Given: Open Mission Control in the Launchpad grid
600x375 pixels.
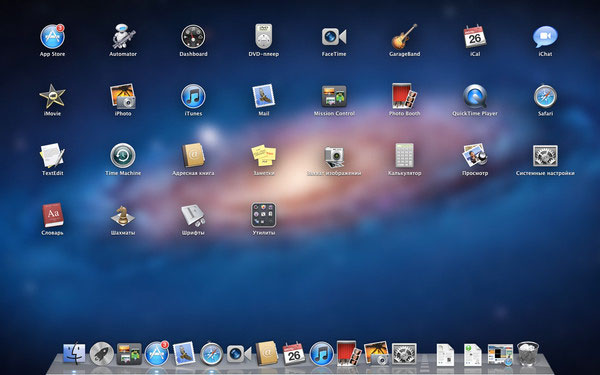Looking at the screenshot, I should [x=334, y=96].
